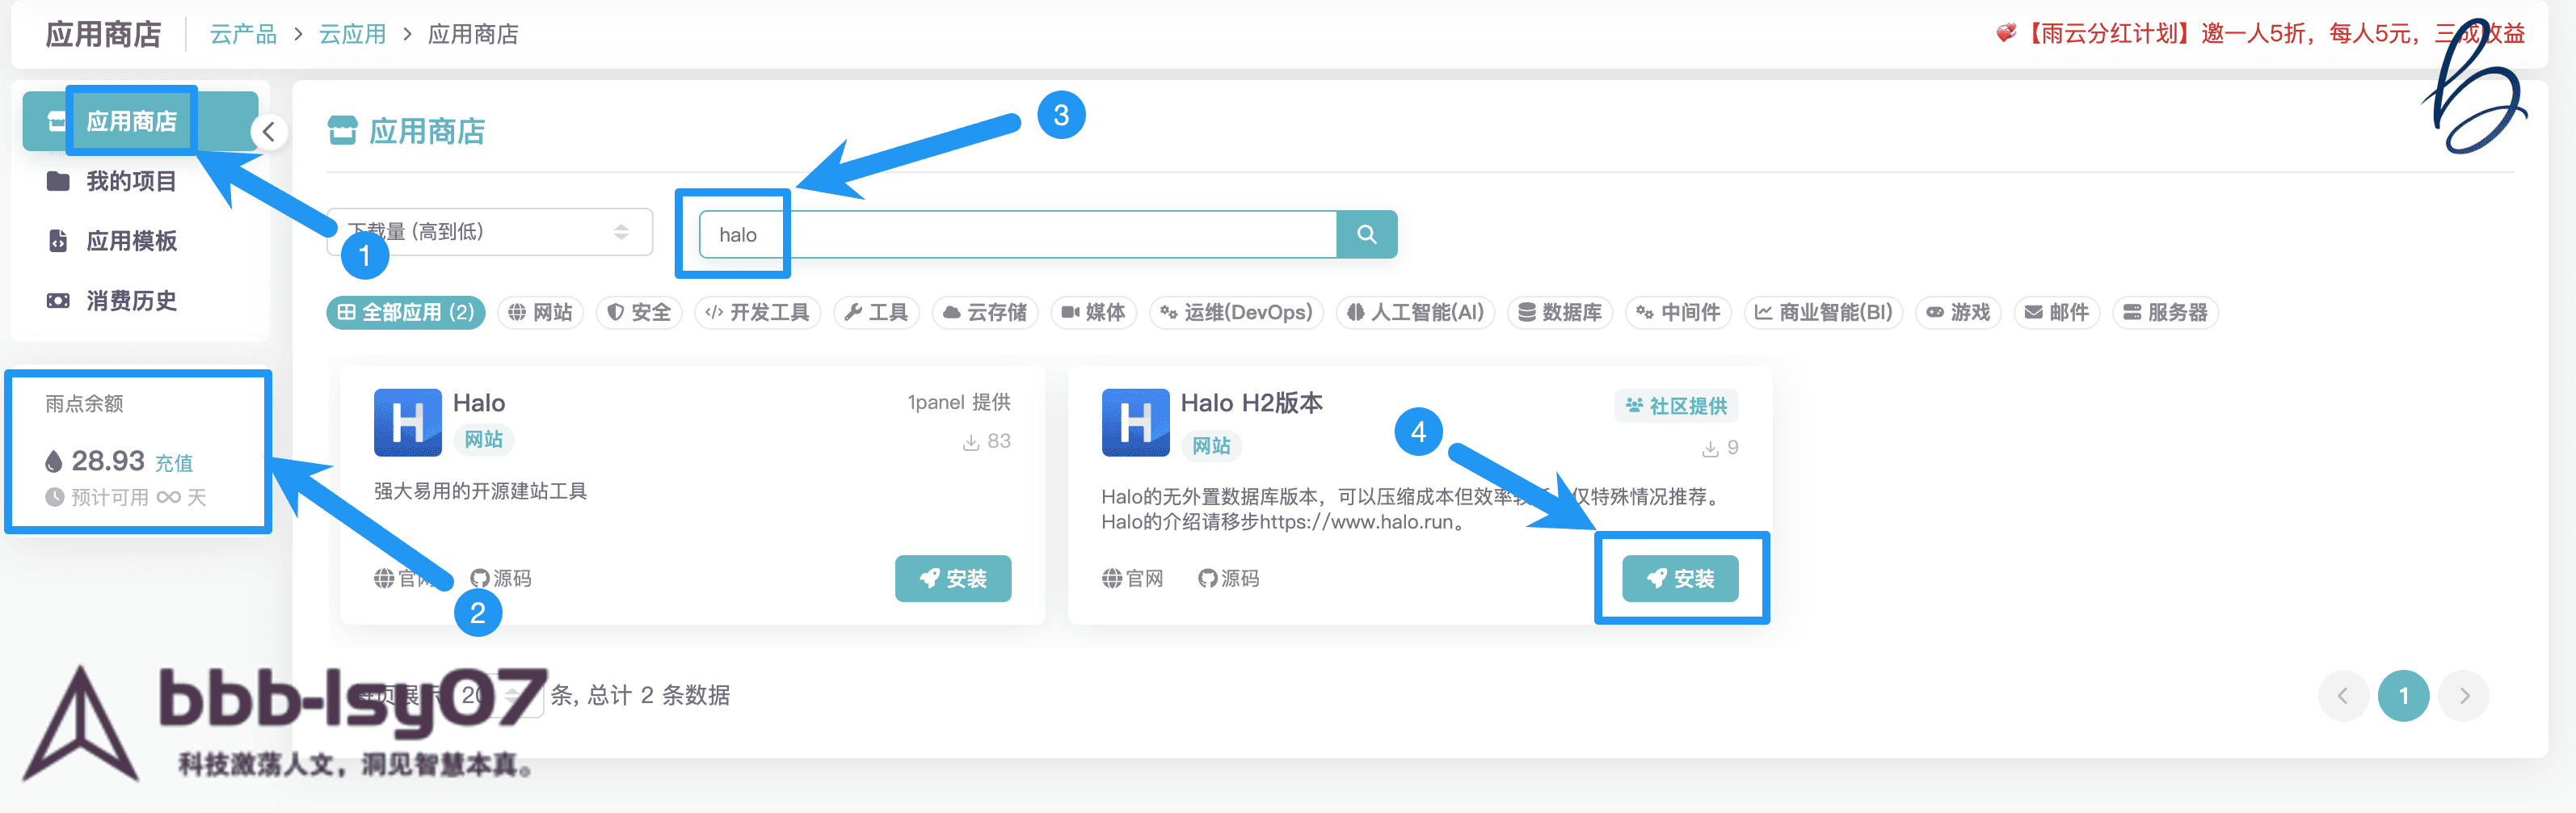This screenshot has width=2576, height=813.
Task: Install the Halo H2版本 app
Action: point(1679,578)
